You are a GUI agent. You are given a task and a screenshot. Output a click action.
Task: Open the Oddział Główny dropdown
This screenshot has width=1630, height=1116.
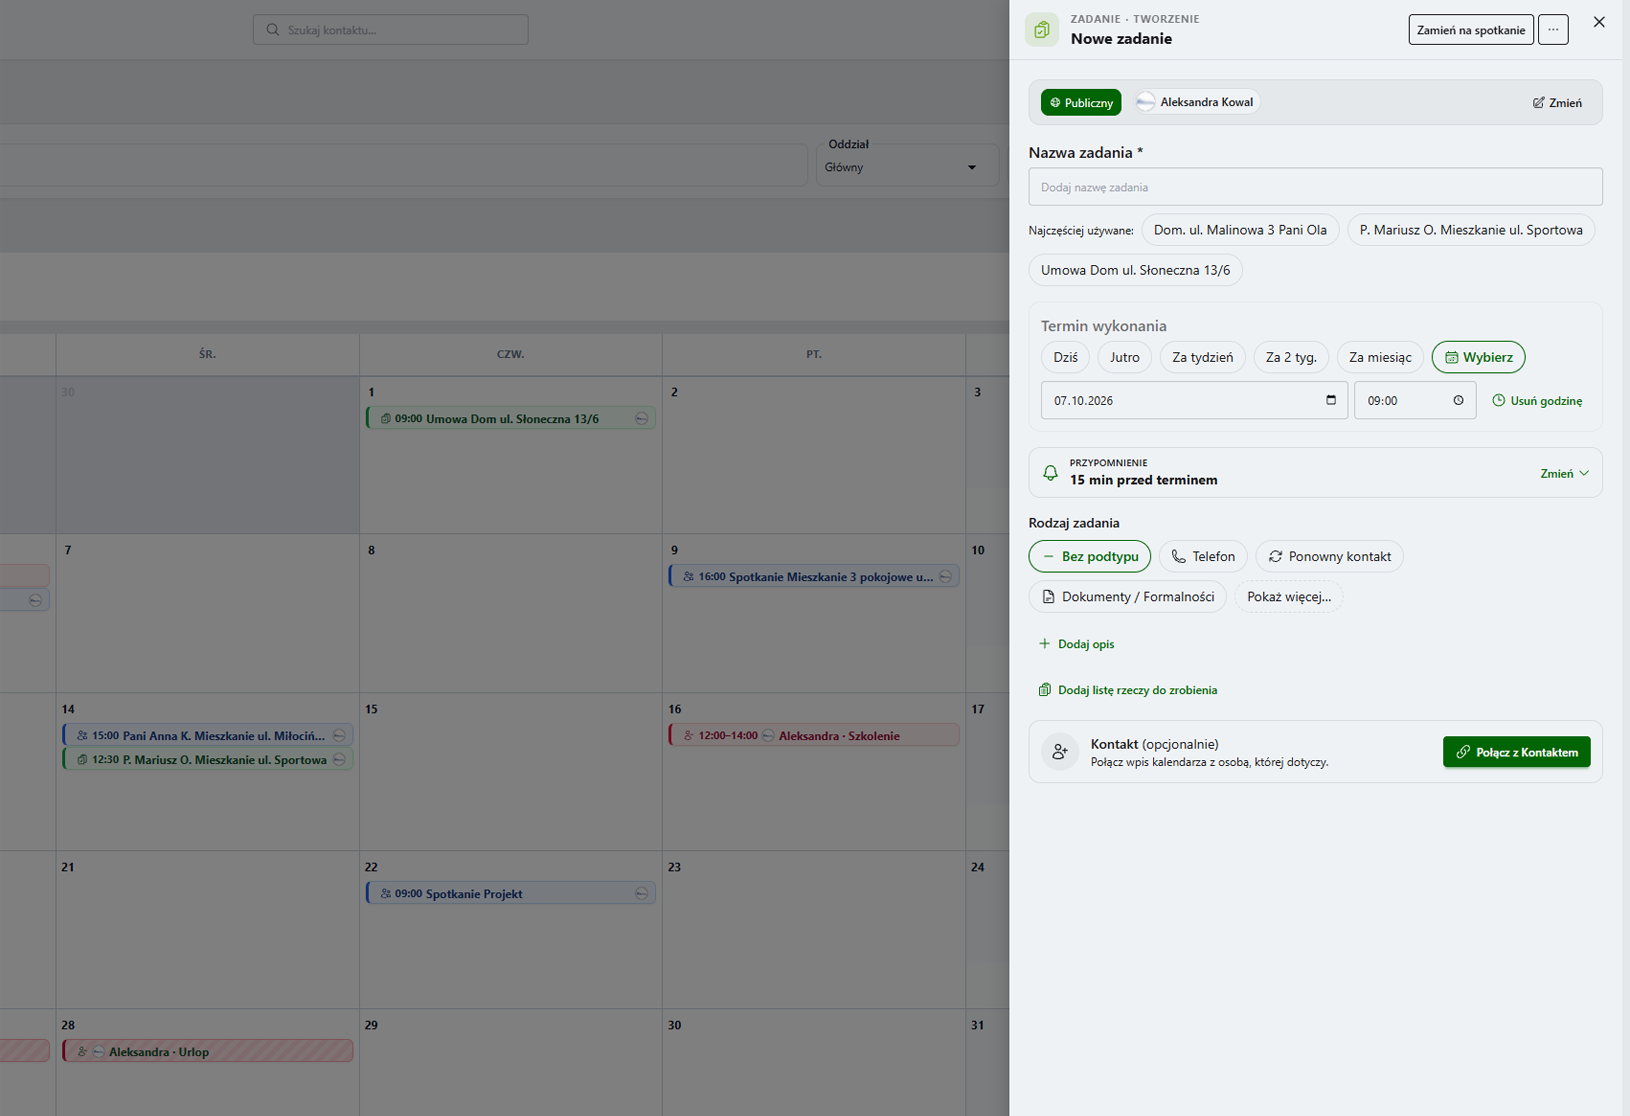908,167
